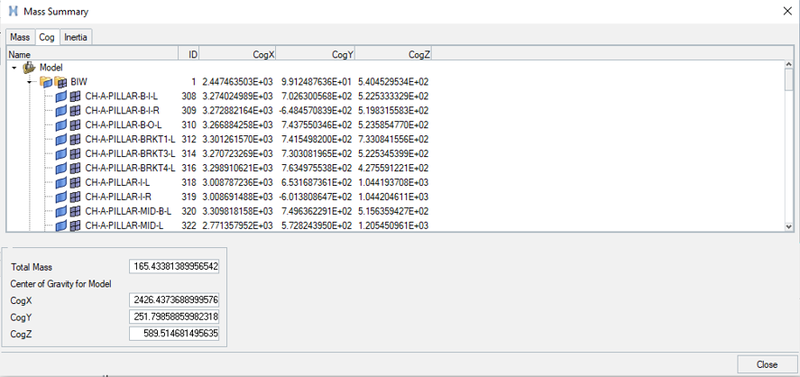The width and height of the screenshot is (800, 377).
Task: Click CogZ value 7.330841556E+02
Action: point(393,139)
